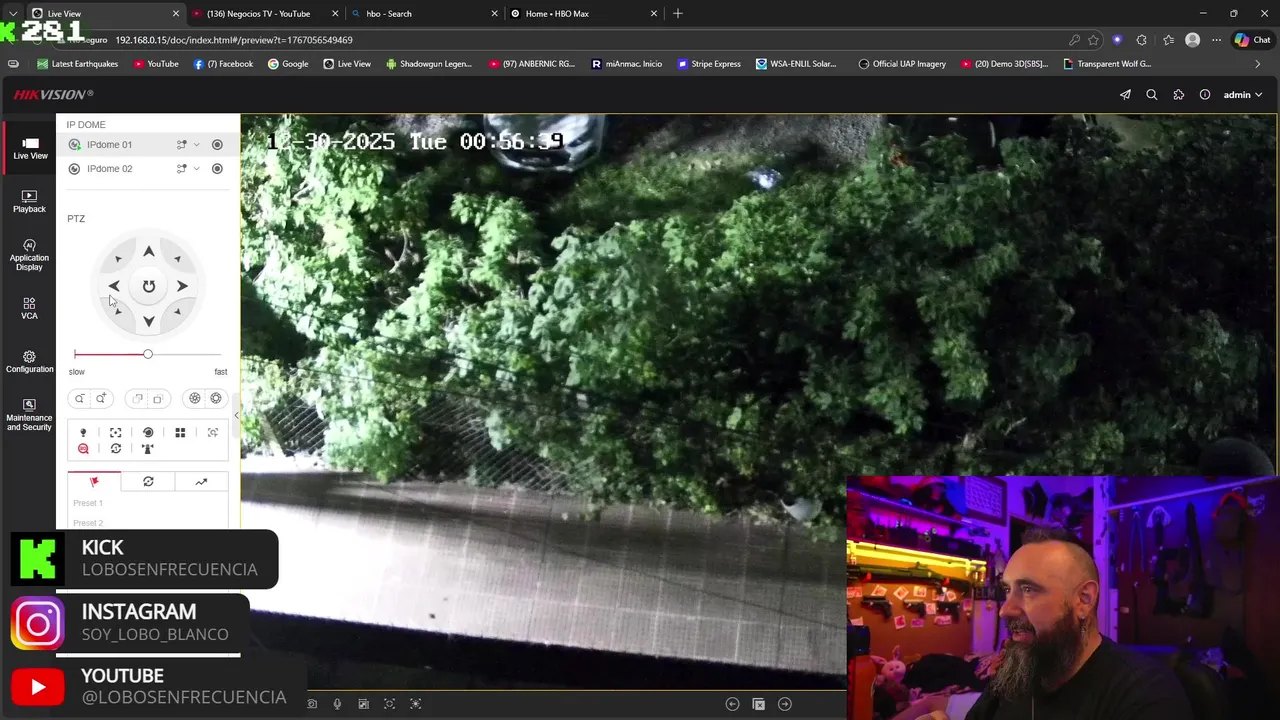Toggle the red 3D zoom icon

click(x=83, y=449)
